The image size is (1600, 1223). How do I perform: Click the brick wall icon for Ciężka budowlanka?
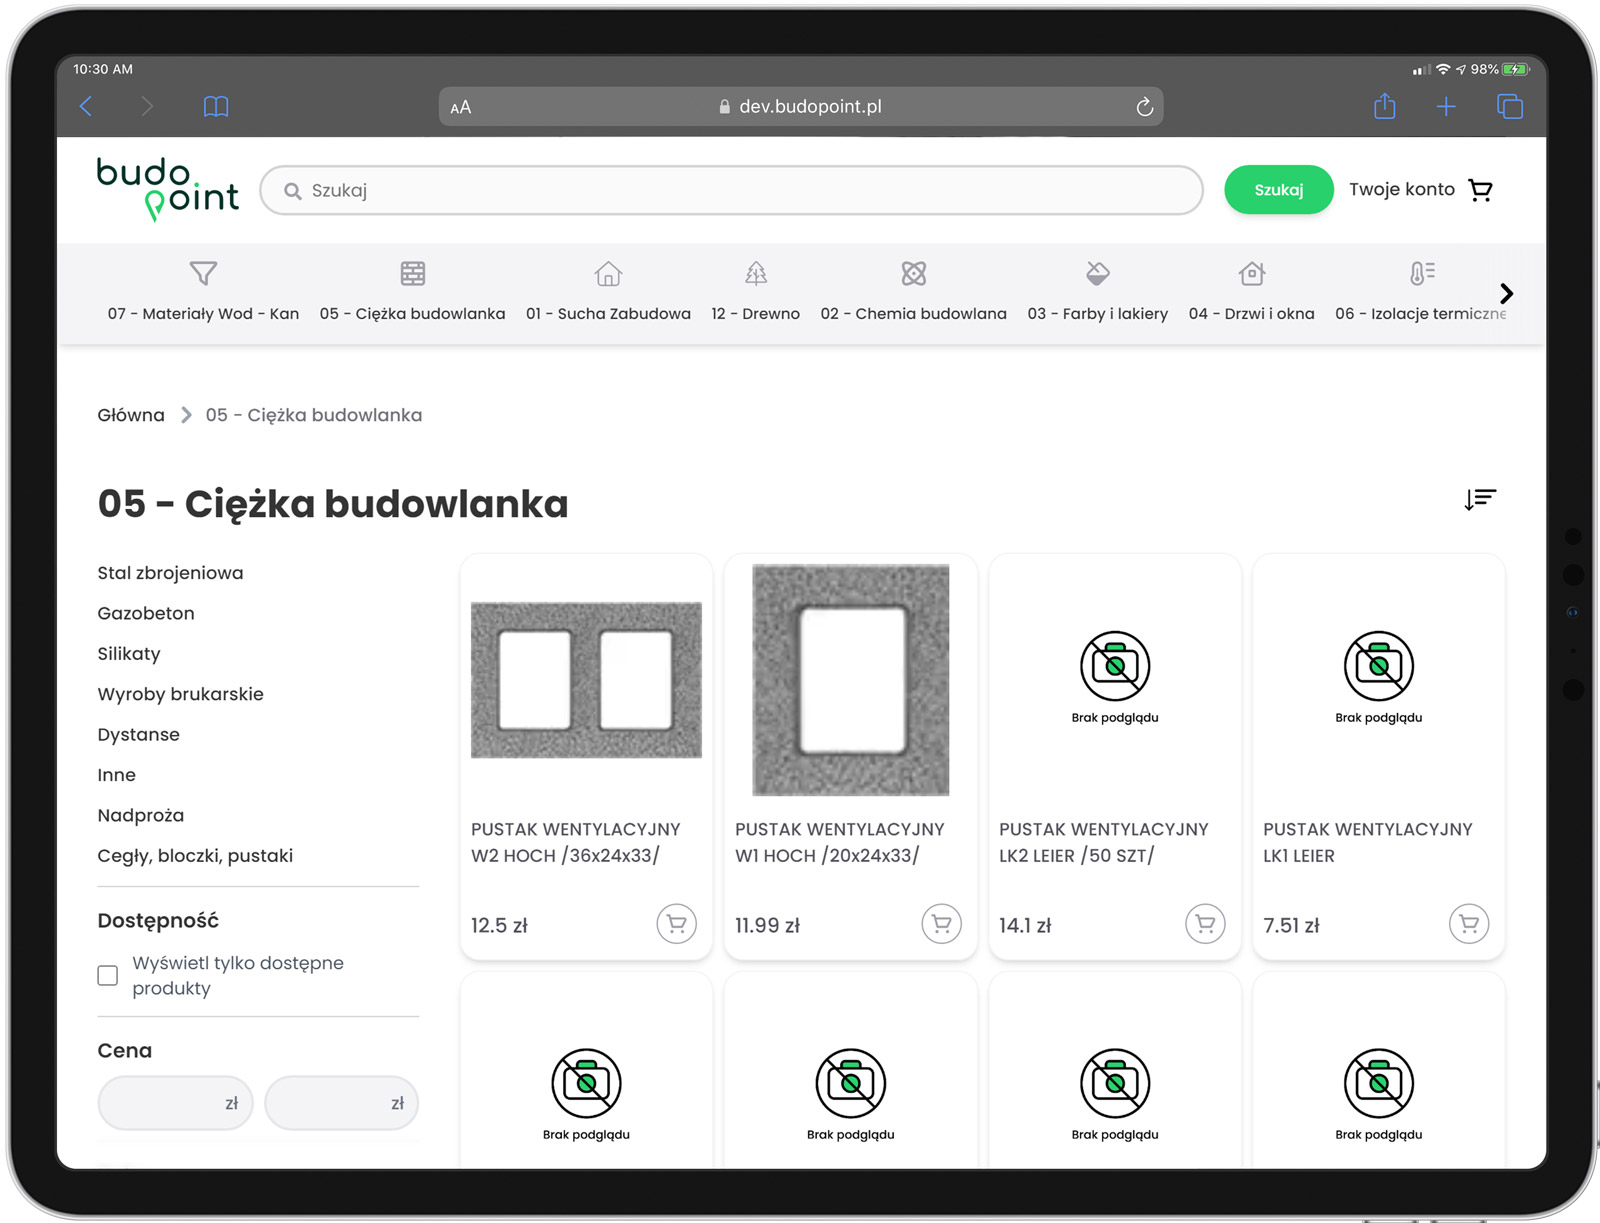point(413,273)
